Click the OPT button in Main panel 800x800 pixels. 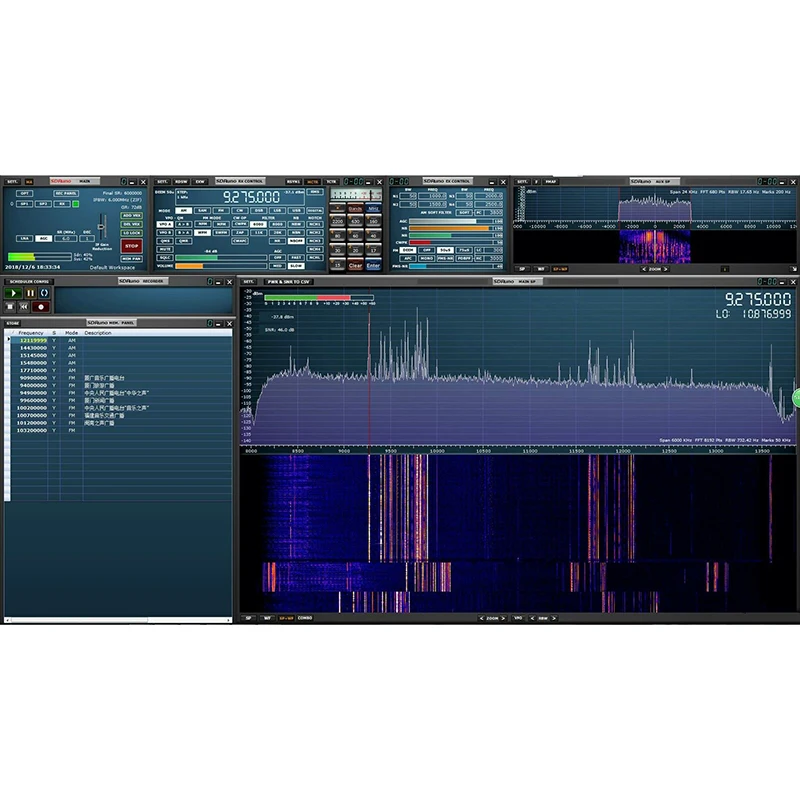coord(24,193)
